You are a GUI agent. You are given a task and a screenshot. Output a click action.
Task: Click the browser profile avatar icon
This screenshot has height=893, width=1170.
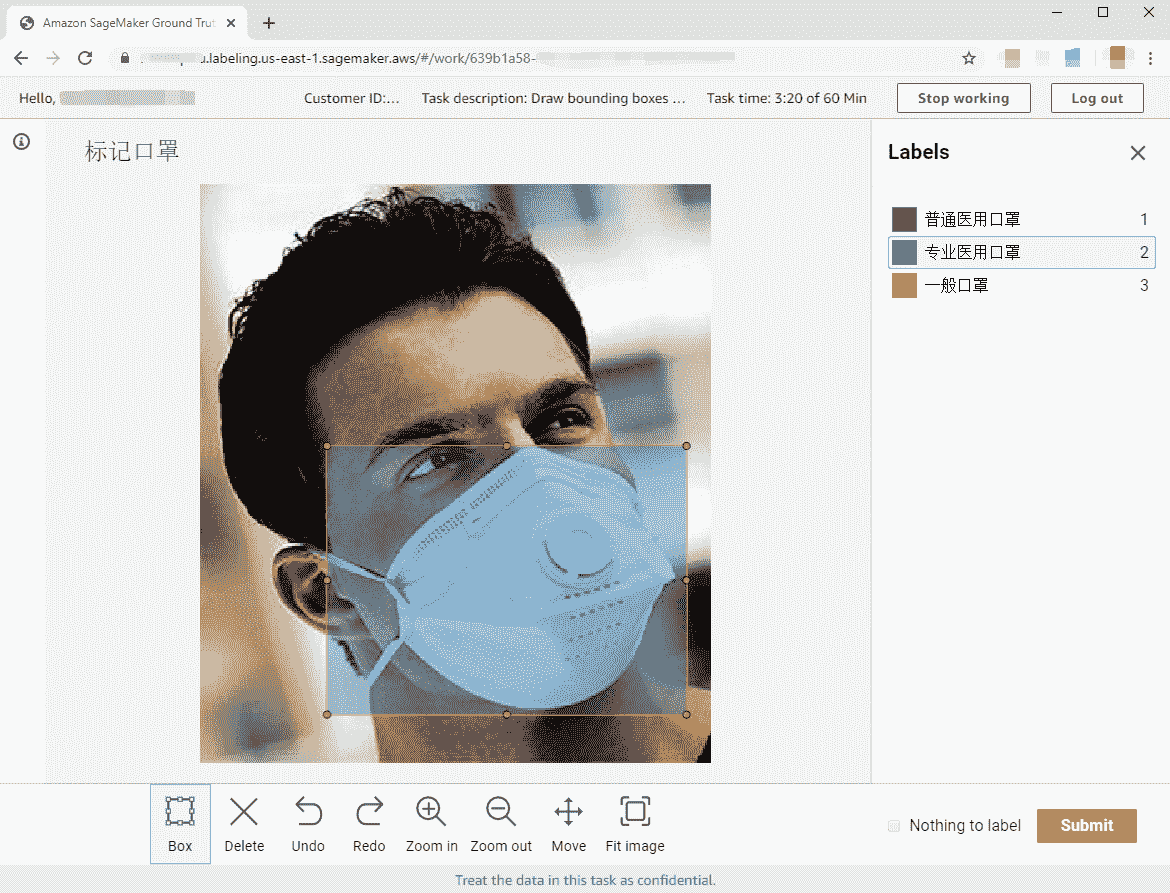click(x=1117, y=57)
